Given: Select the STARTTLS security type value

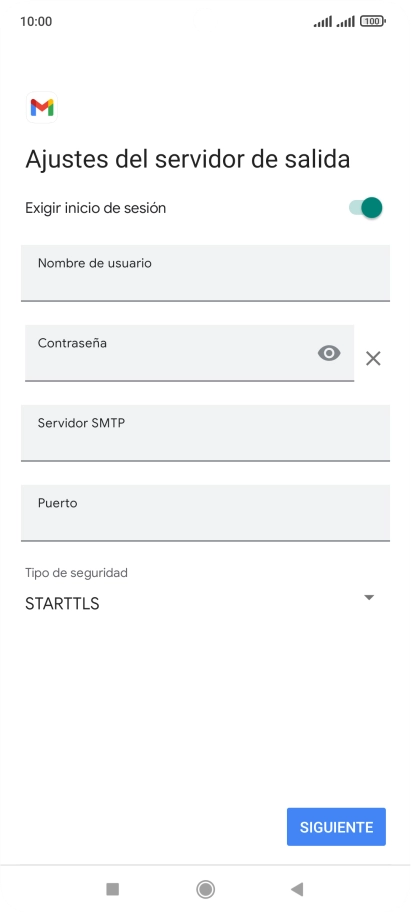Looking at the screenshot, I should coord(62,604).
